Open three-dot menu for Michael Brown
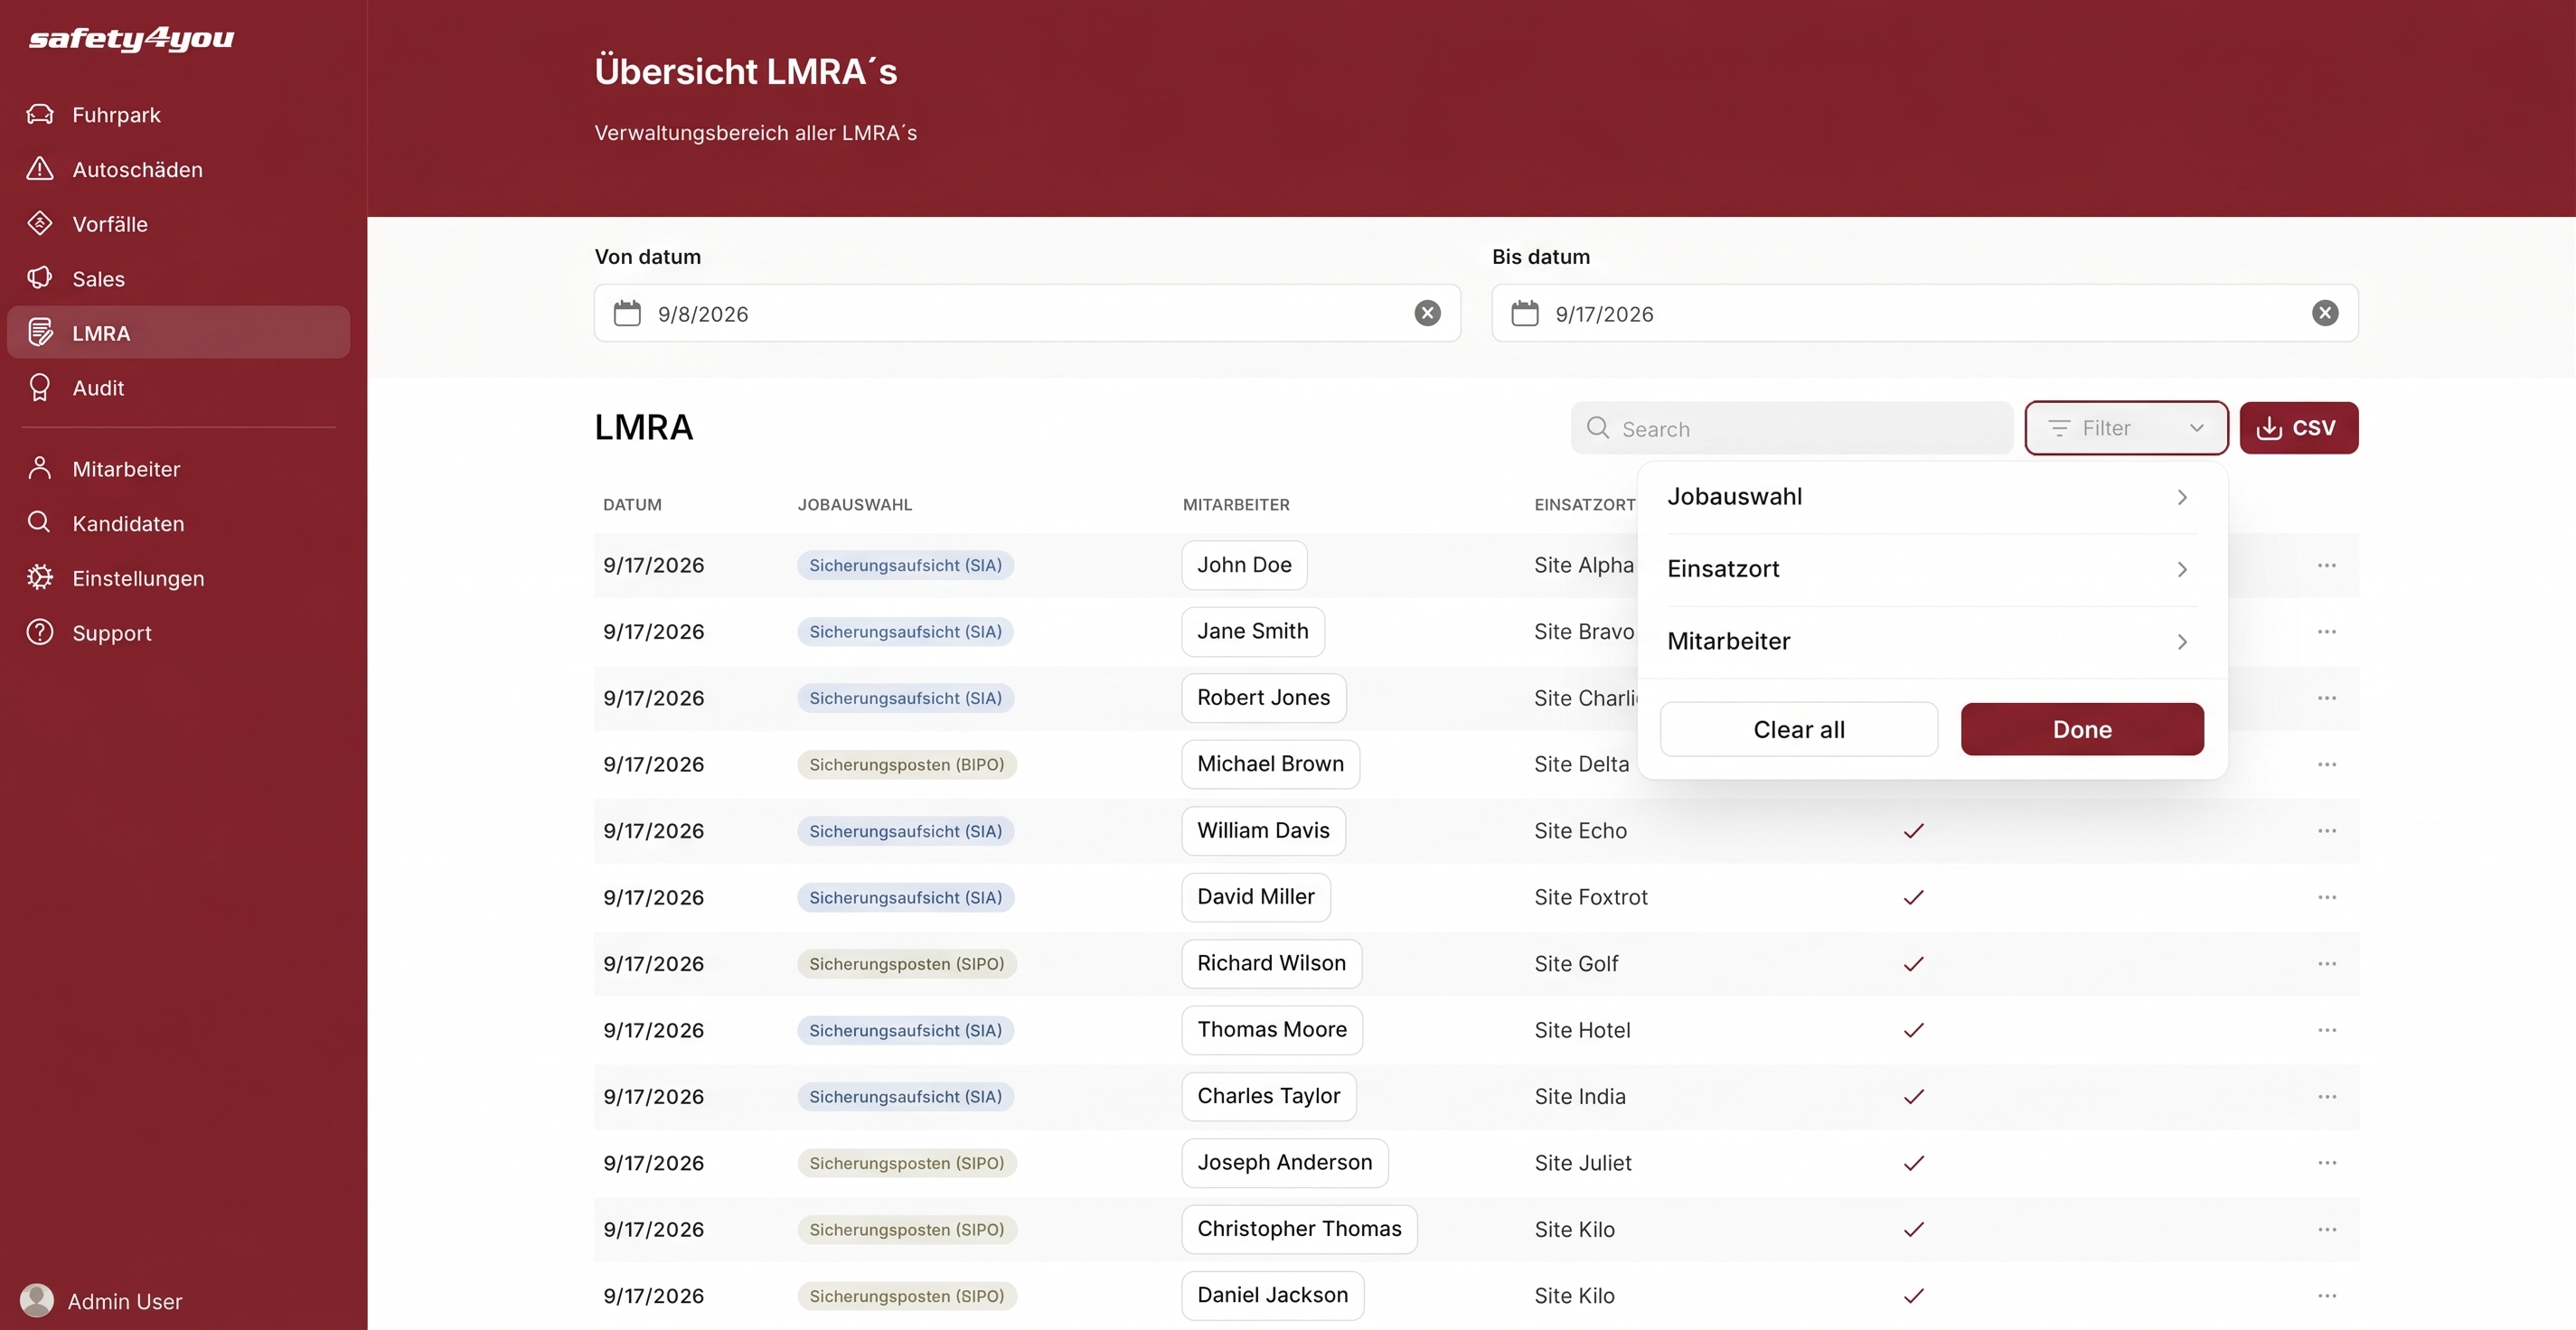This screenshot has width=2576, height=1330. pyautogui.click(x=2327, y=764)
